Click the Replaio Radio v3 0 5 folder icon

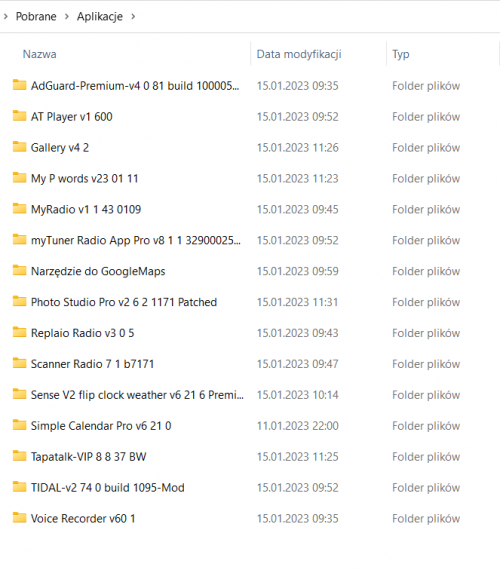click(19, 332)
